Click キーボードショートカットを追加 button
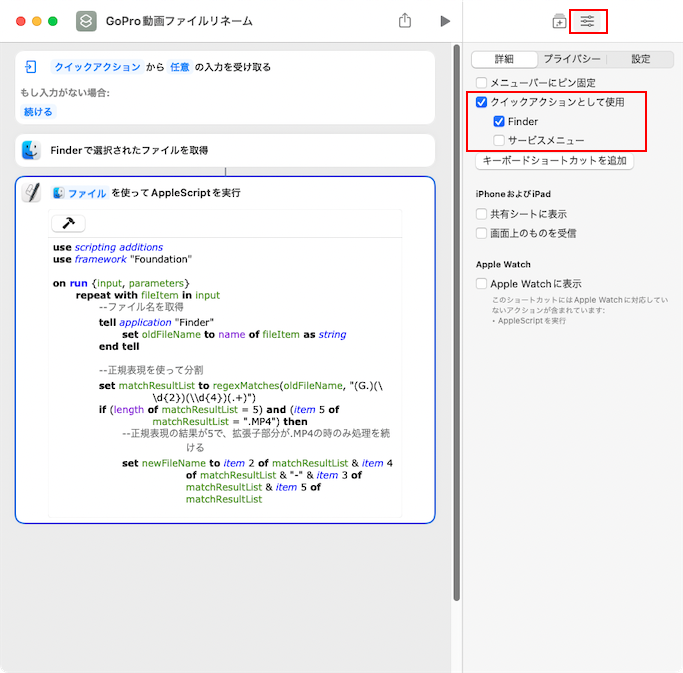 [x=553, y=161]
